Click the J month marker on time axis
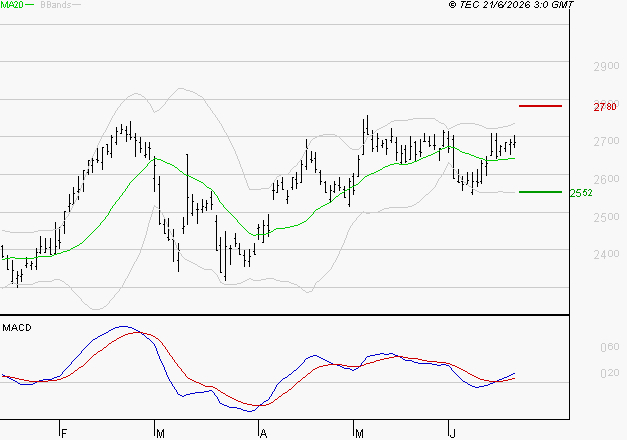Screen dimensions: 627x440 pos(453,434)
